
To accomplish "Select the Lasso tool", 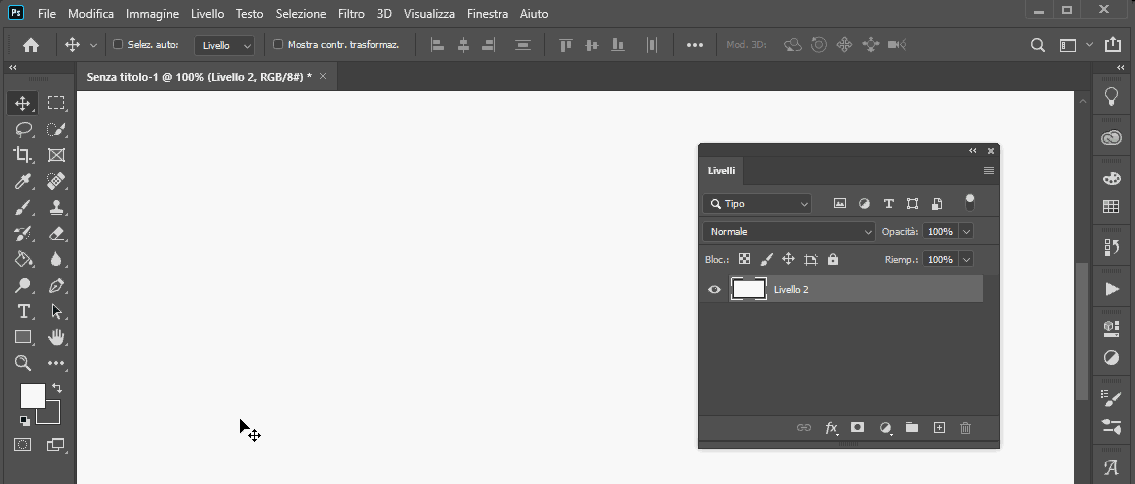I will click(22, 129).
